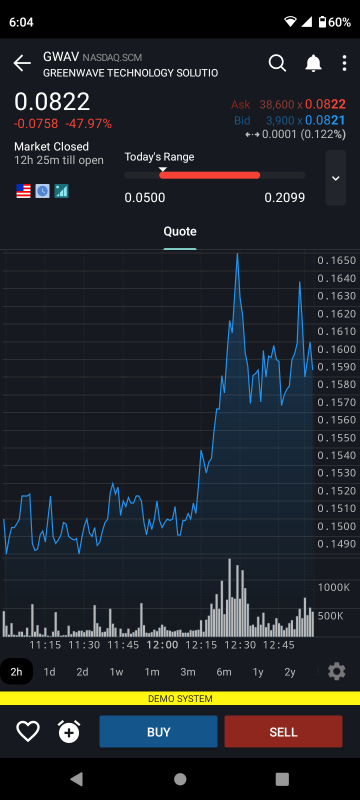The width and height of the screenshot is (360, 800).
Task: Tap the Wi-Fi status icon
Action: (291, 22)
